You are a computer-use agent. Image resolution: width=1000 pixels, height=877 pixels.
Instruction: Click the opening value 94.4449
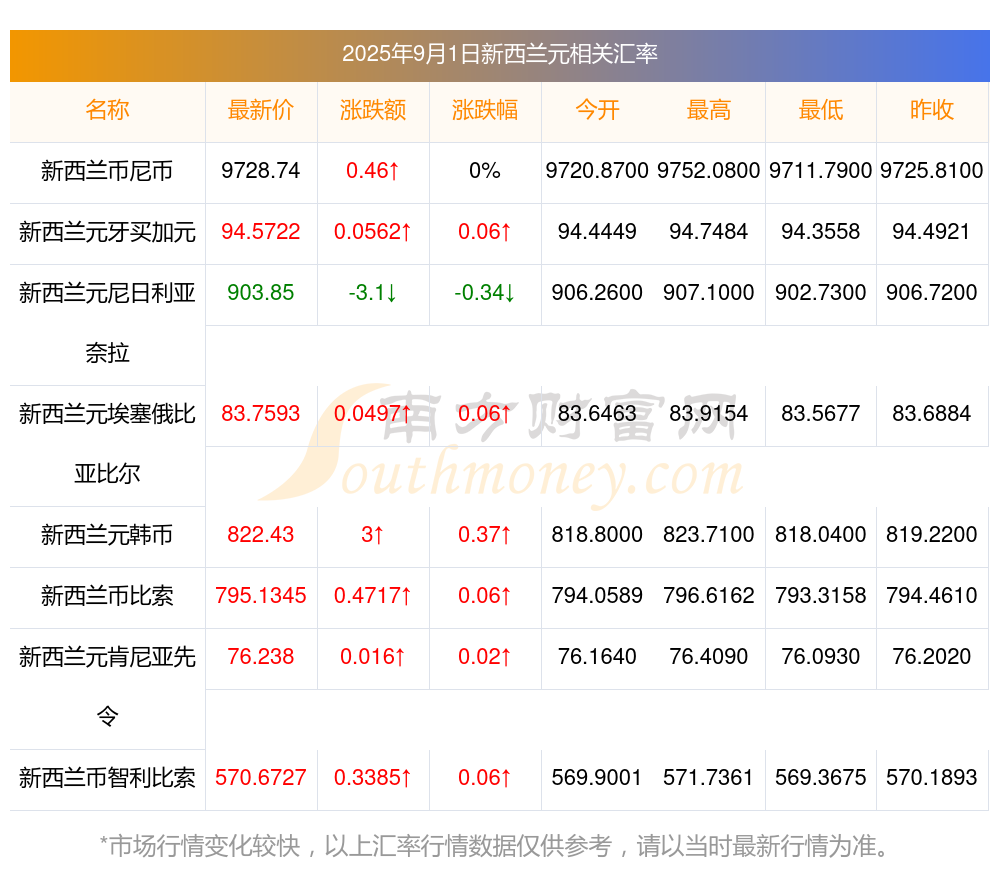(597, 232)
